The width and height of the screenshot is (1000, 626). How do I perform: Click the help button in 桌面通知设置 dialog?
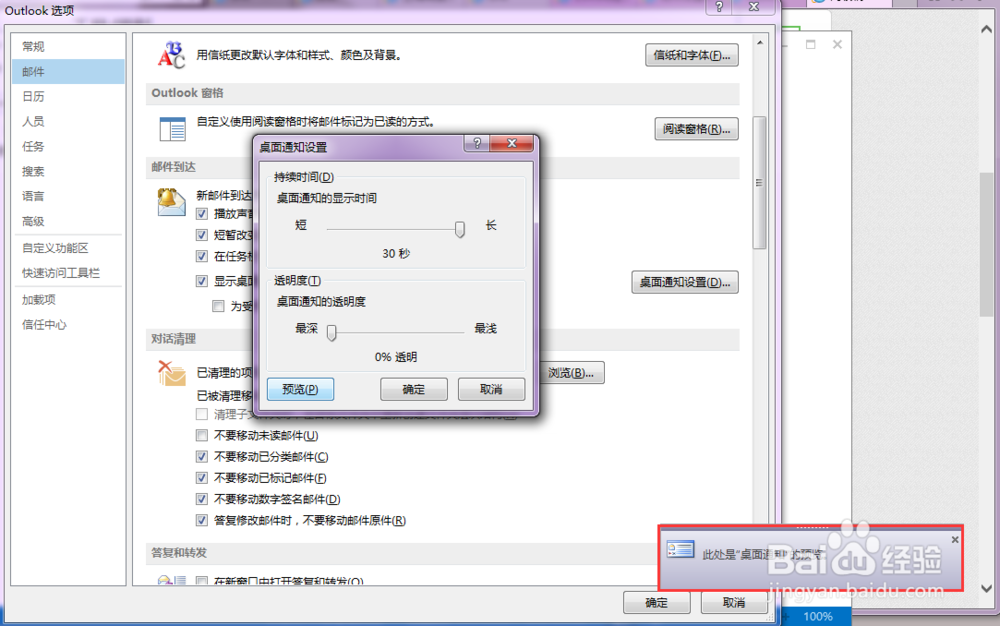click(477, 143)
